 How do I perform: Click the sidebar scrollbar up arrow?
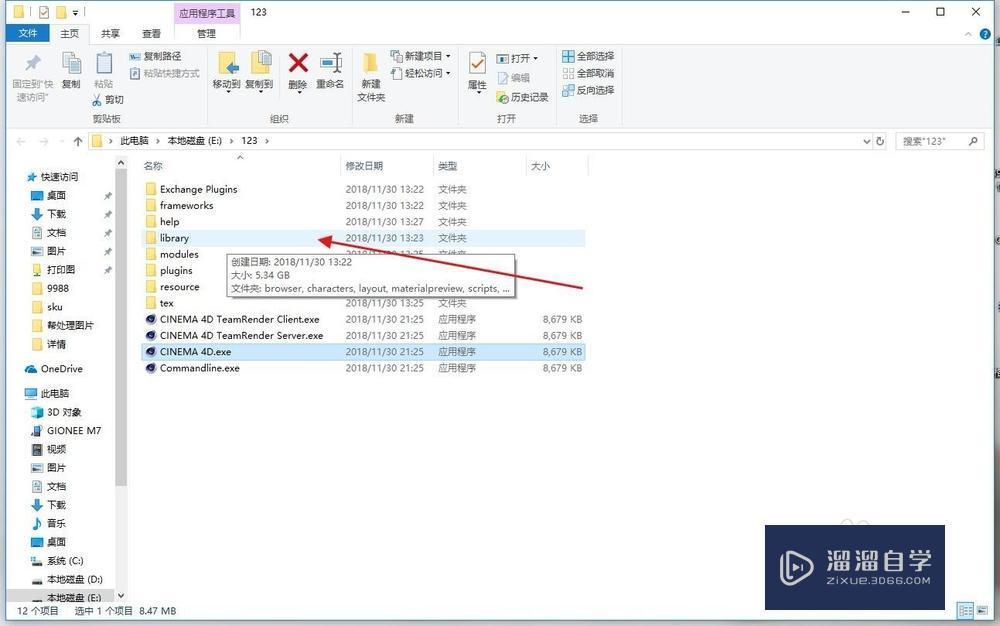[x=121, y=164]
